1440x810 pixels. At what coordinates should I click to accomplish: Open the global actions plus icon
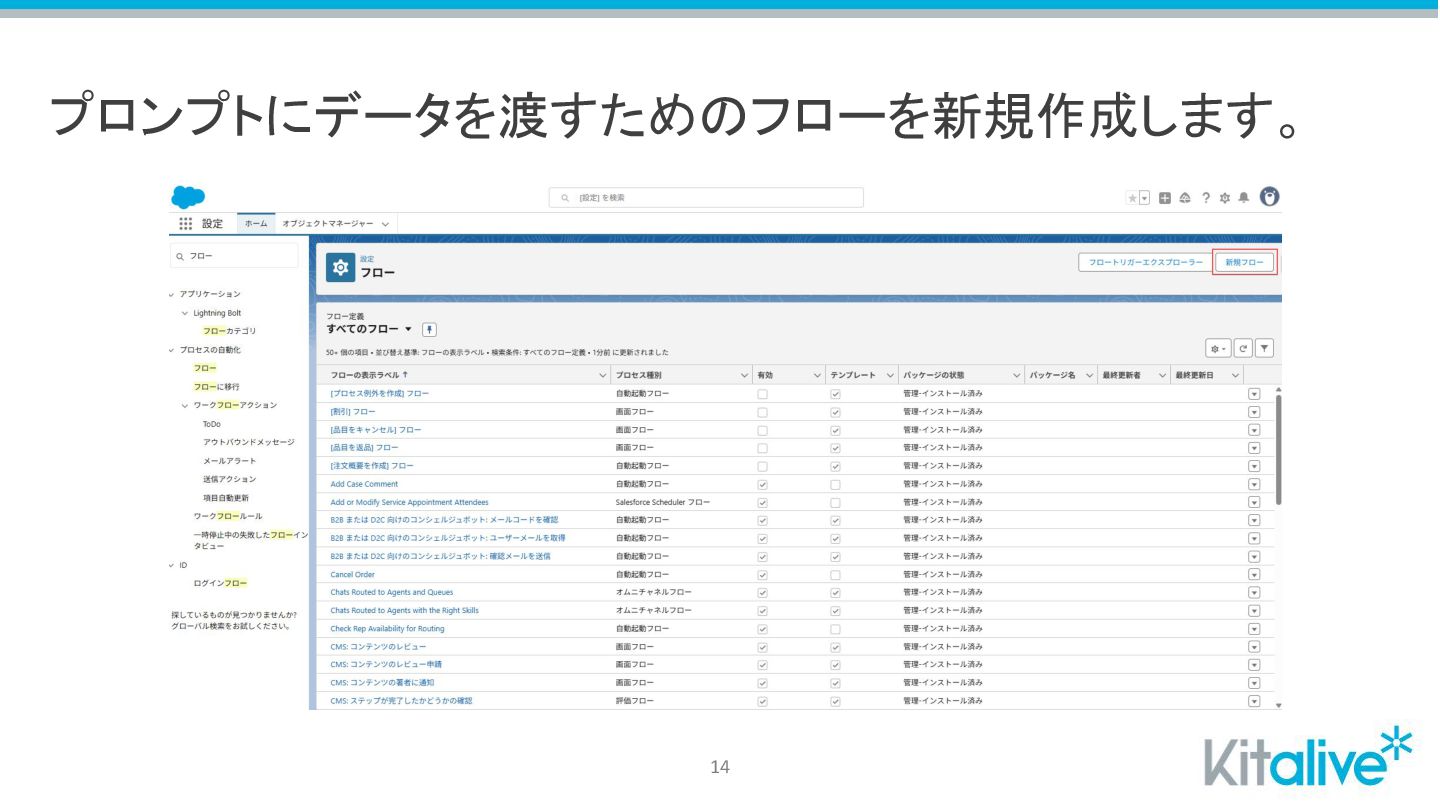(x=1165, y=198)
